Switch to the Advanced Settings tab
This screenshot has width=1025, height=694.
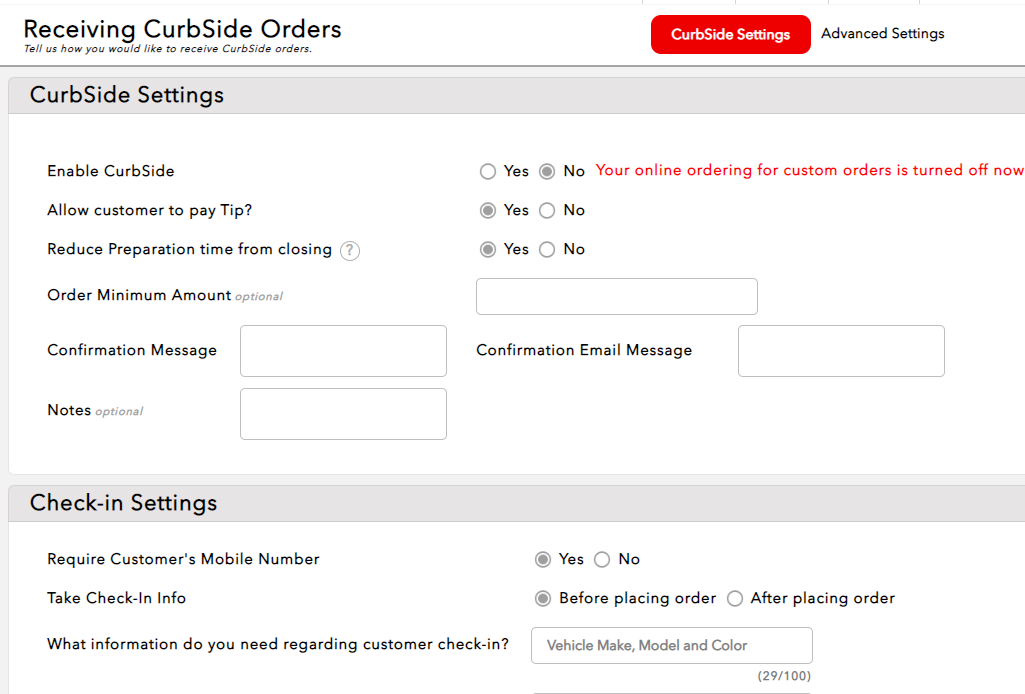coord(882,34)
